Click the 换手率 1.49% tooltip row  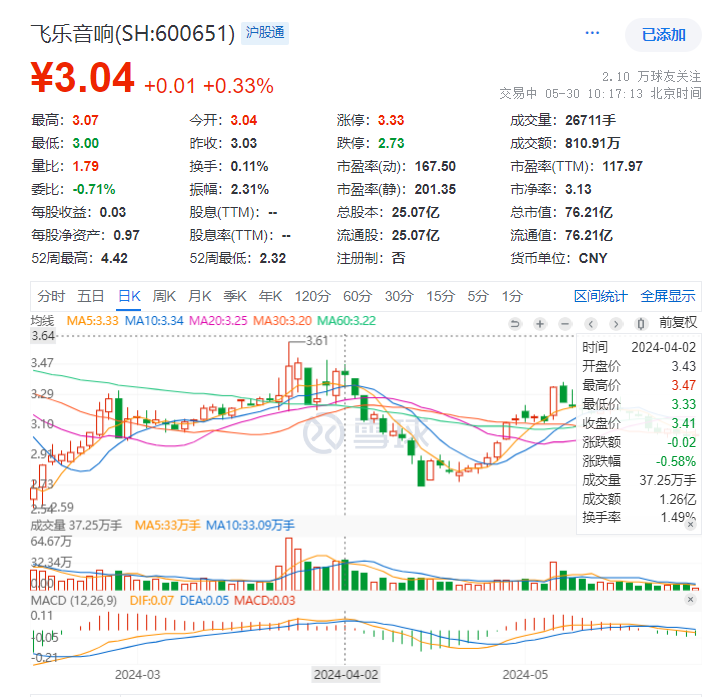coord(639,517)
